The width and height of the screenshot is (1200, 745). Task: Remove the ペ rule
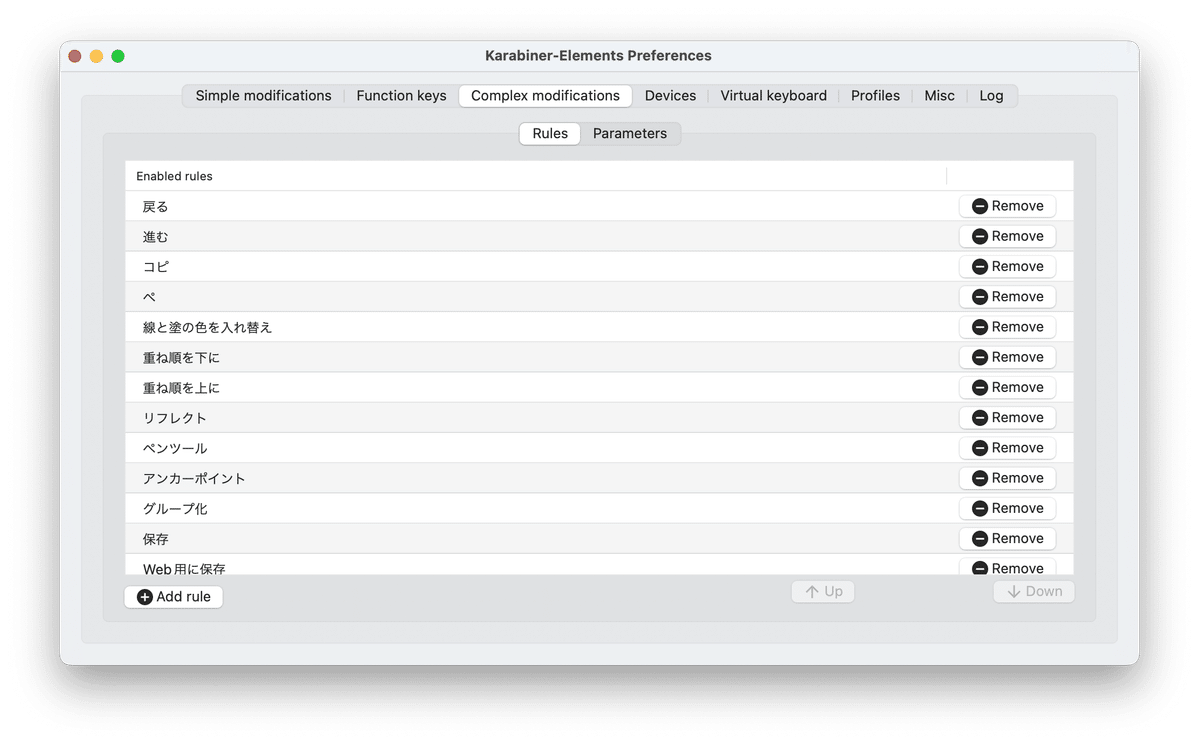pos(1007,297)
